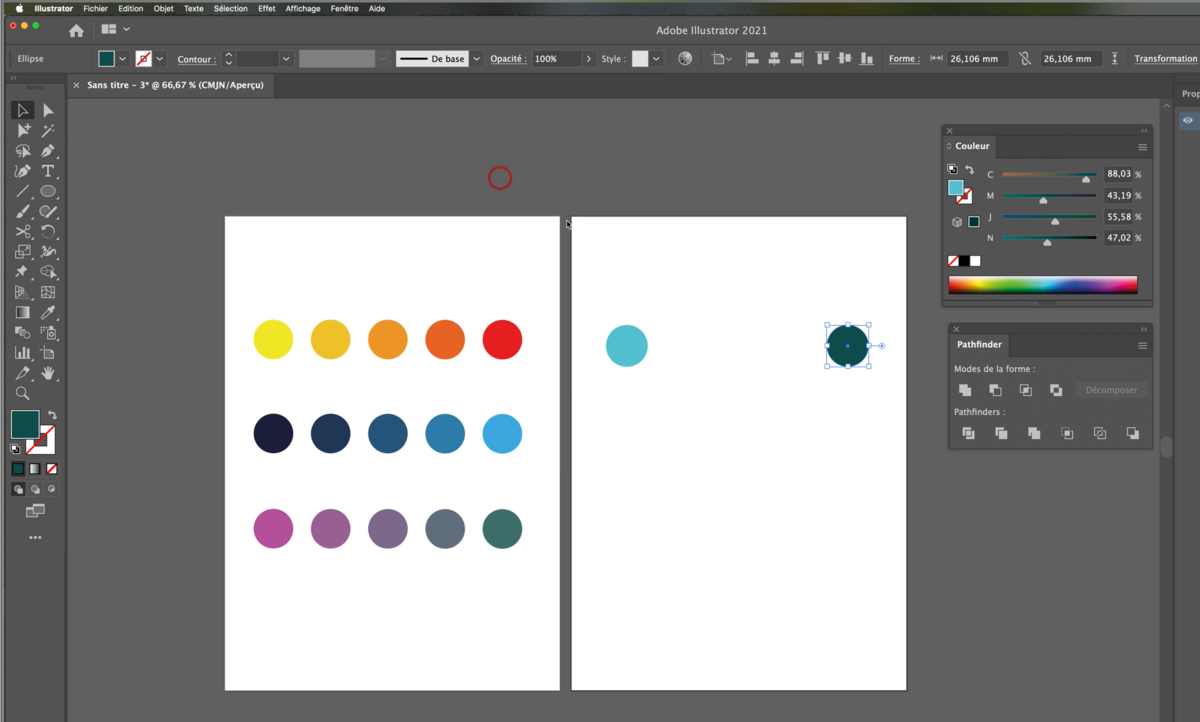Open the Objet menu
Viewport: 1200px width, 722px height.
point(163,8)
